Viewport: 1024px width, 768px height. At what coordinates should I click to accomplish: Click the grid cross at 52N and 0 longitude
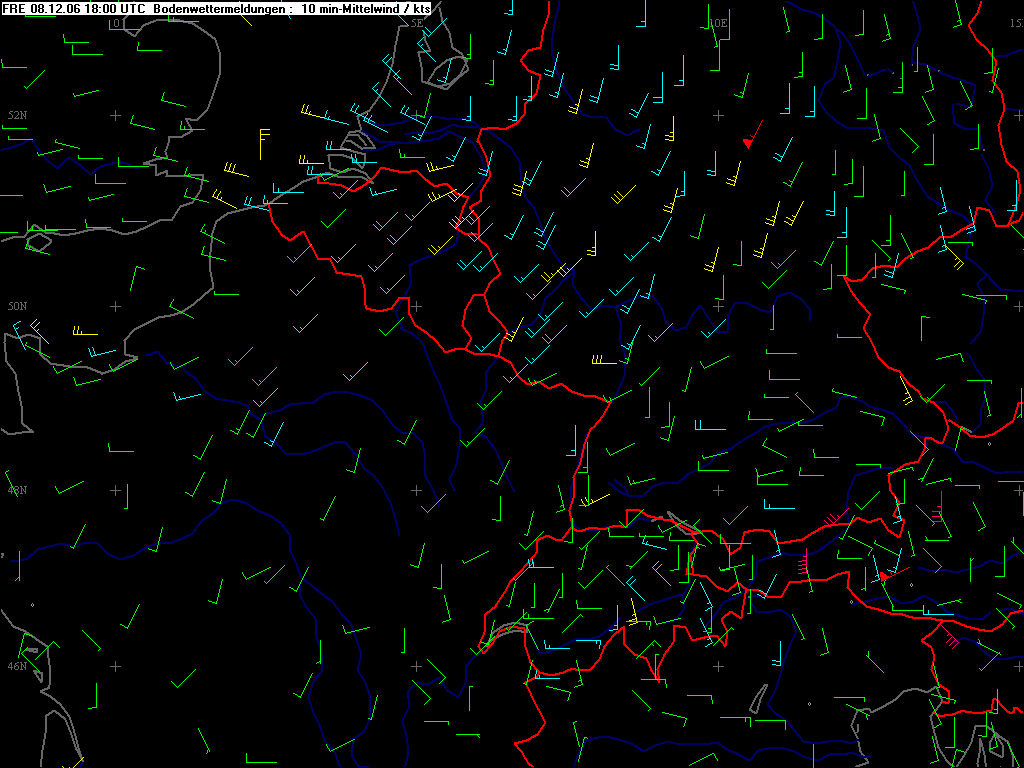[x=115, y=116]
